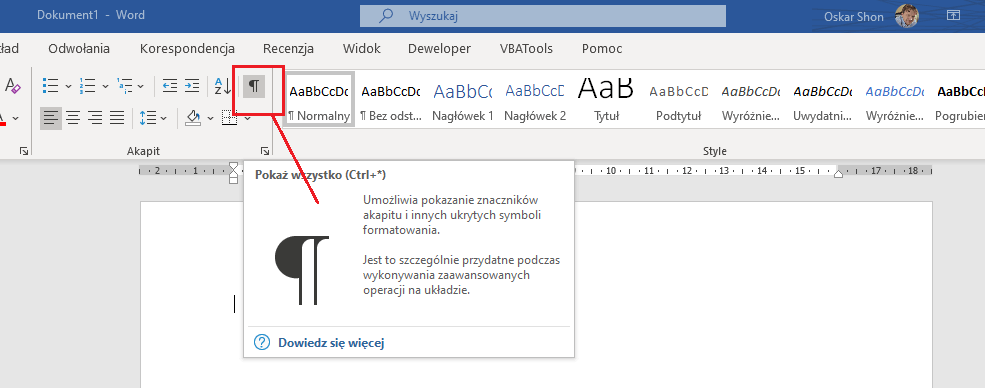Click the Dokument1 - Word title text
Screen dimensions: 985x388
(x=90, y=15)
